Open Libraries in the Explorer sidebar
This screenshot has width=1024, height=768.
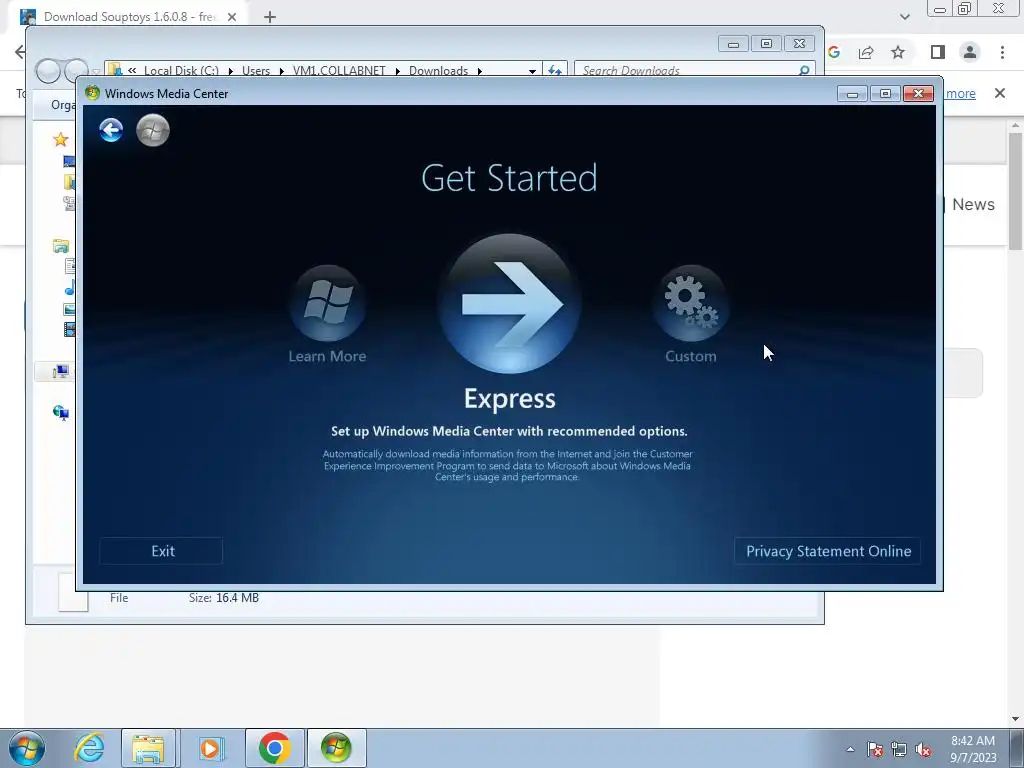click(x=61, y=246)
